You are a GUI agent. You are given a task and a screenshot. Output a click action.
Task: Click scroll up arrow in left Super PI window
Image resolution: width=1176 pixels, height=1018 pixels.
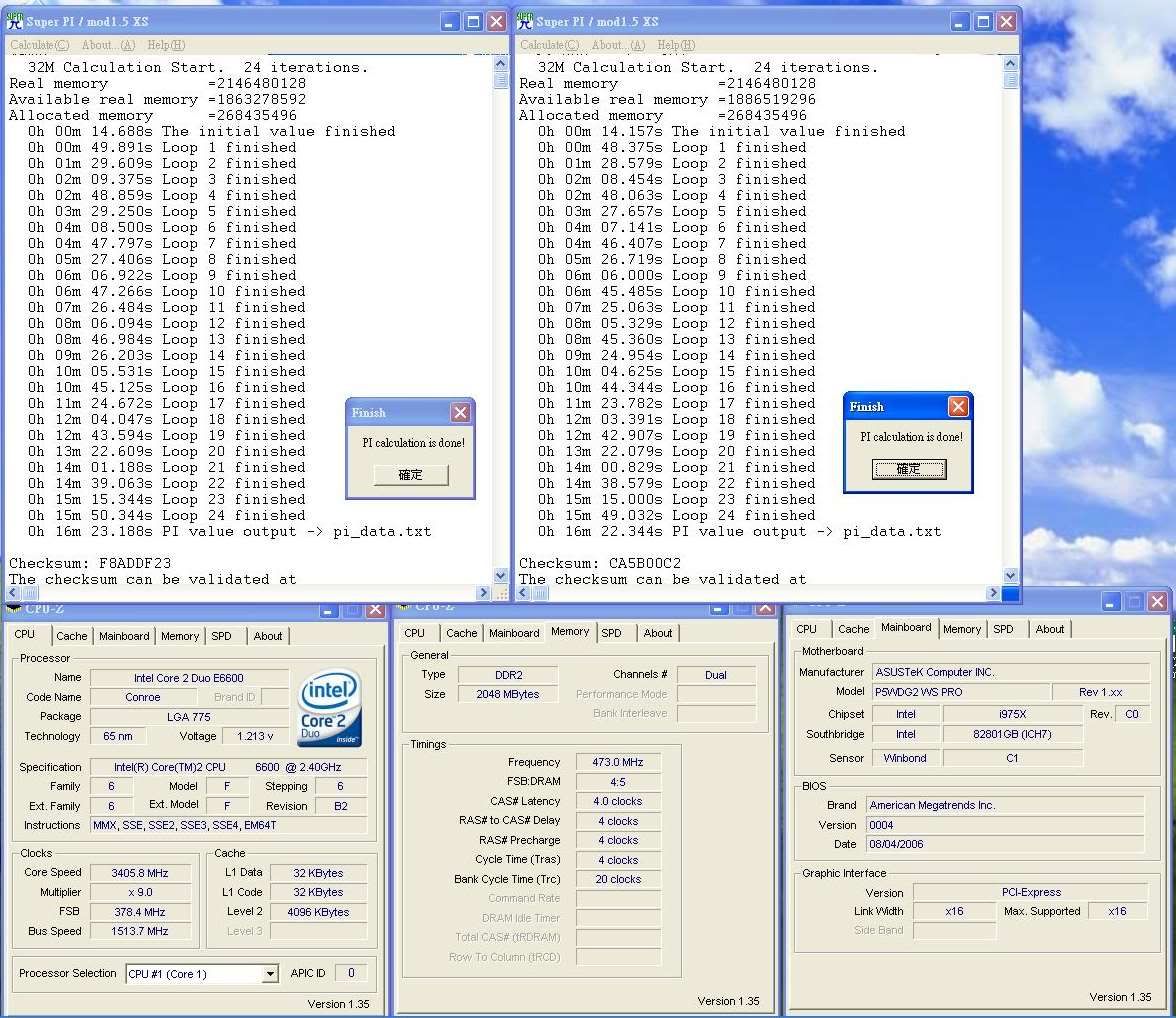(x=501, y=64)
